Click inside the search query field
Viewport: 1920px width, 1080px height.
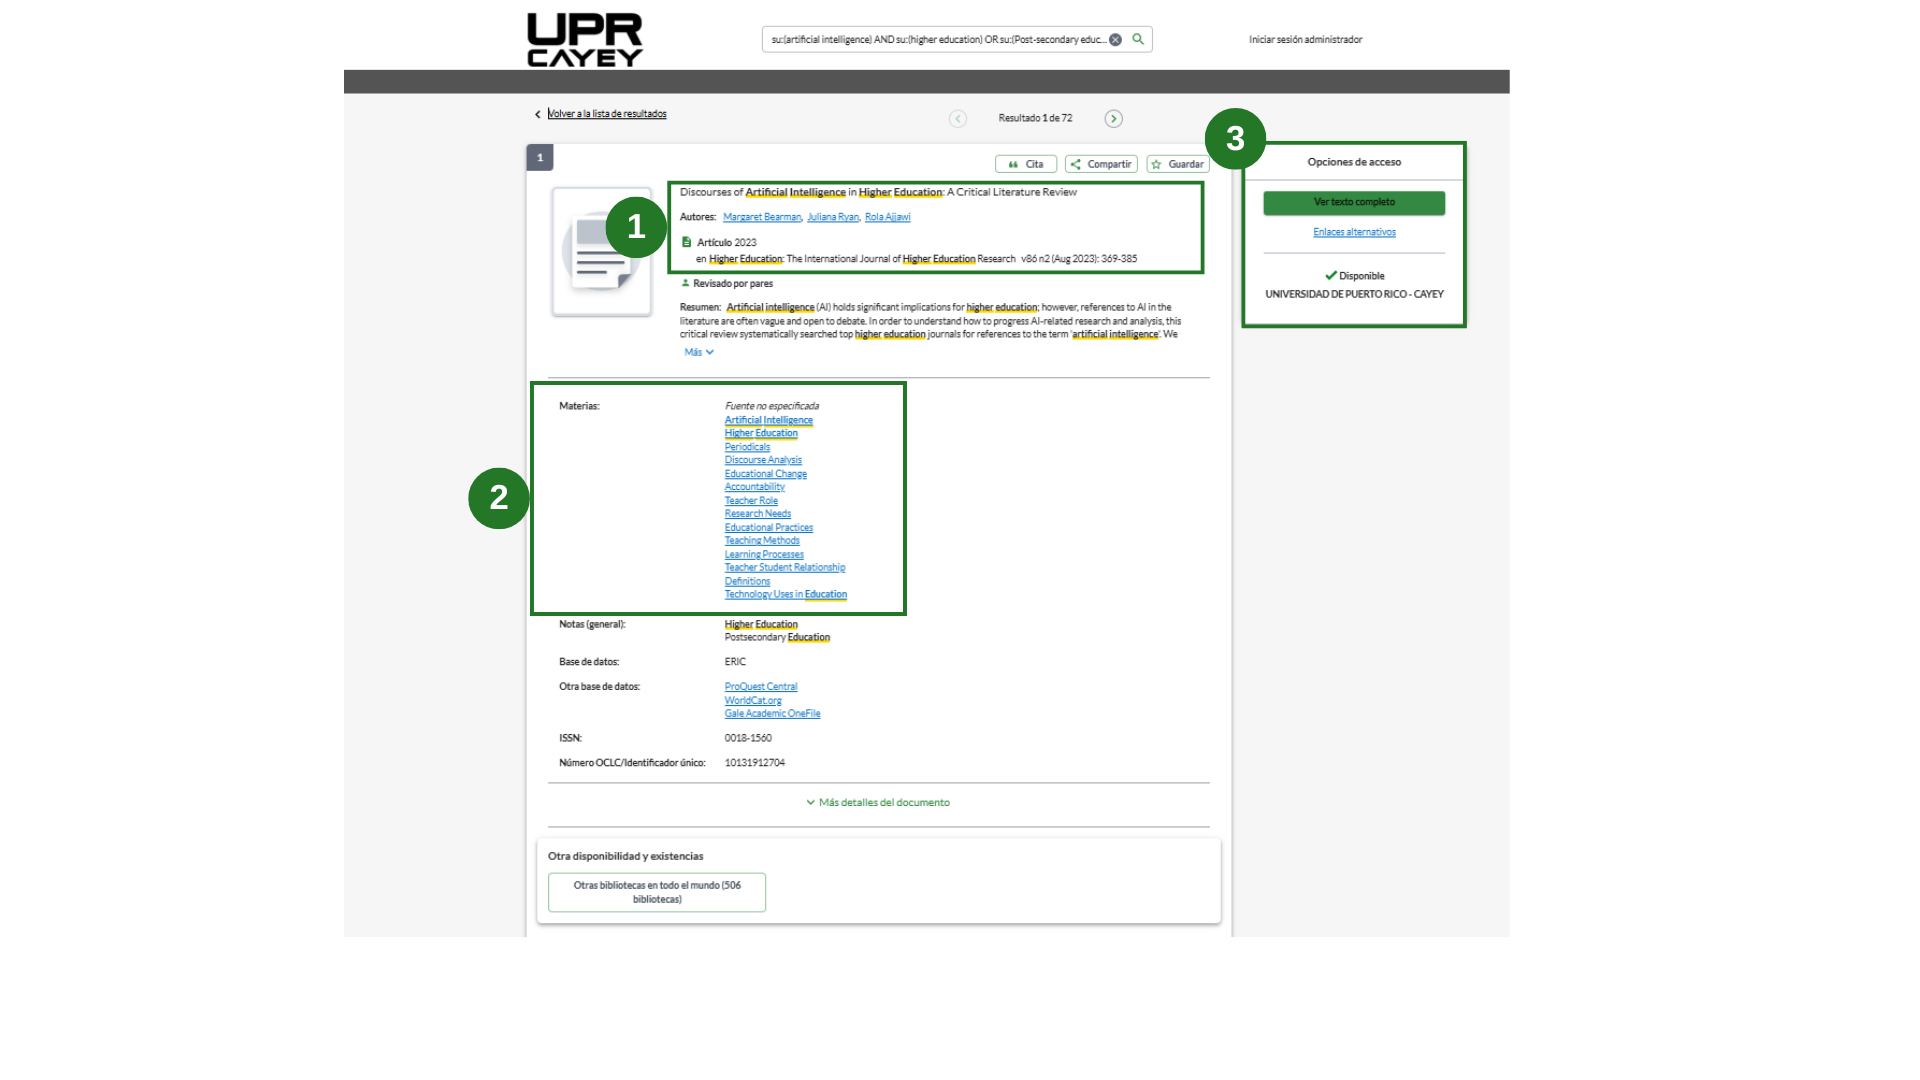(x=935, y=40)
